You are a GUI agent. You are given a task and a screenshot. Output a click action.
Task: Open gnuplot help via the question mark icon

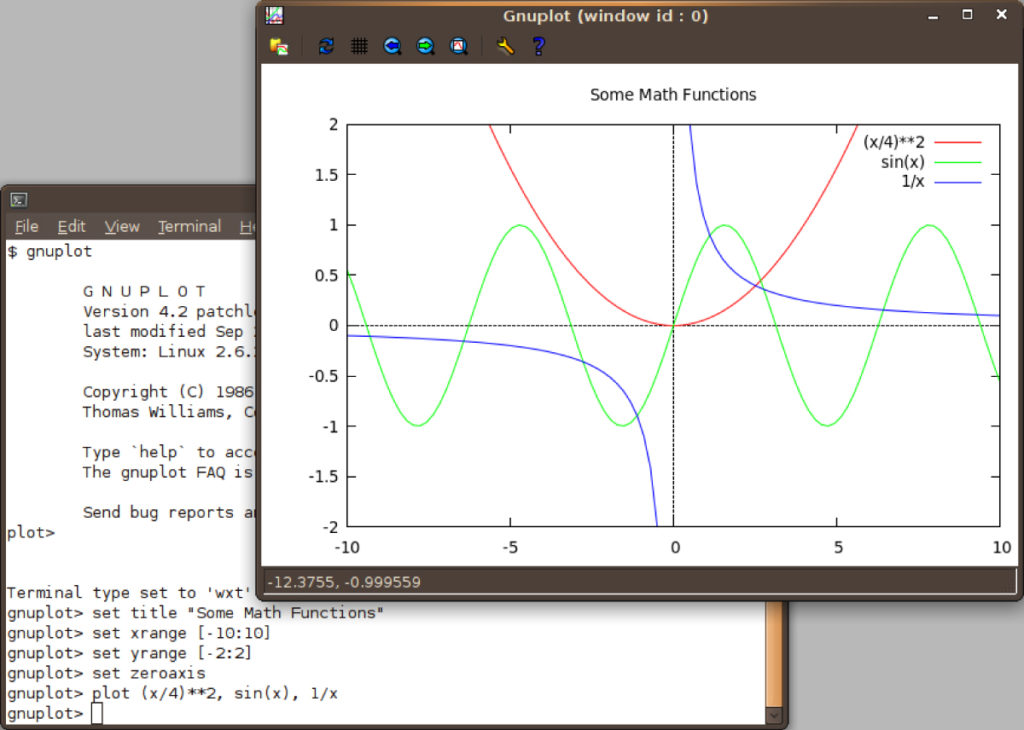coord(538,45)
